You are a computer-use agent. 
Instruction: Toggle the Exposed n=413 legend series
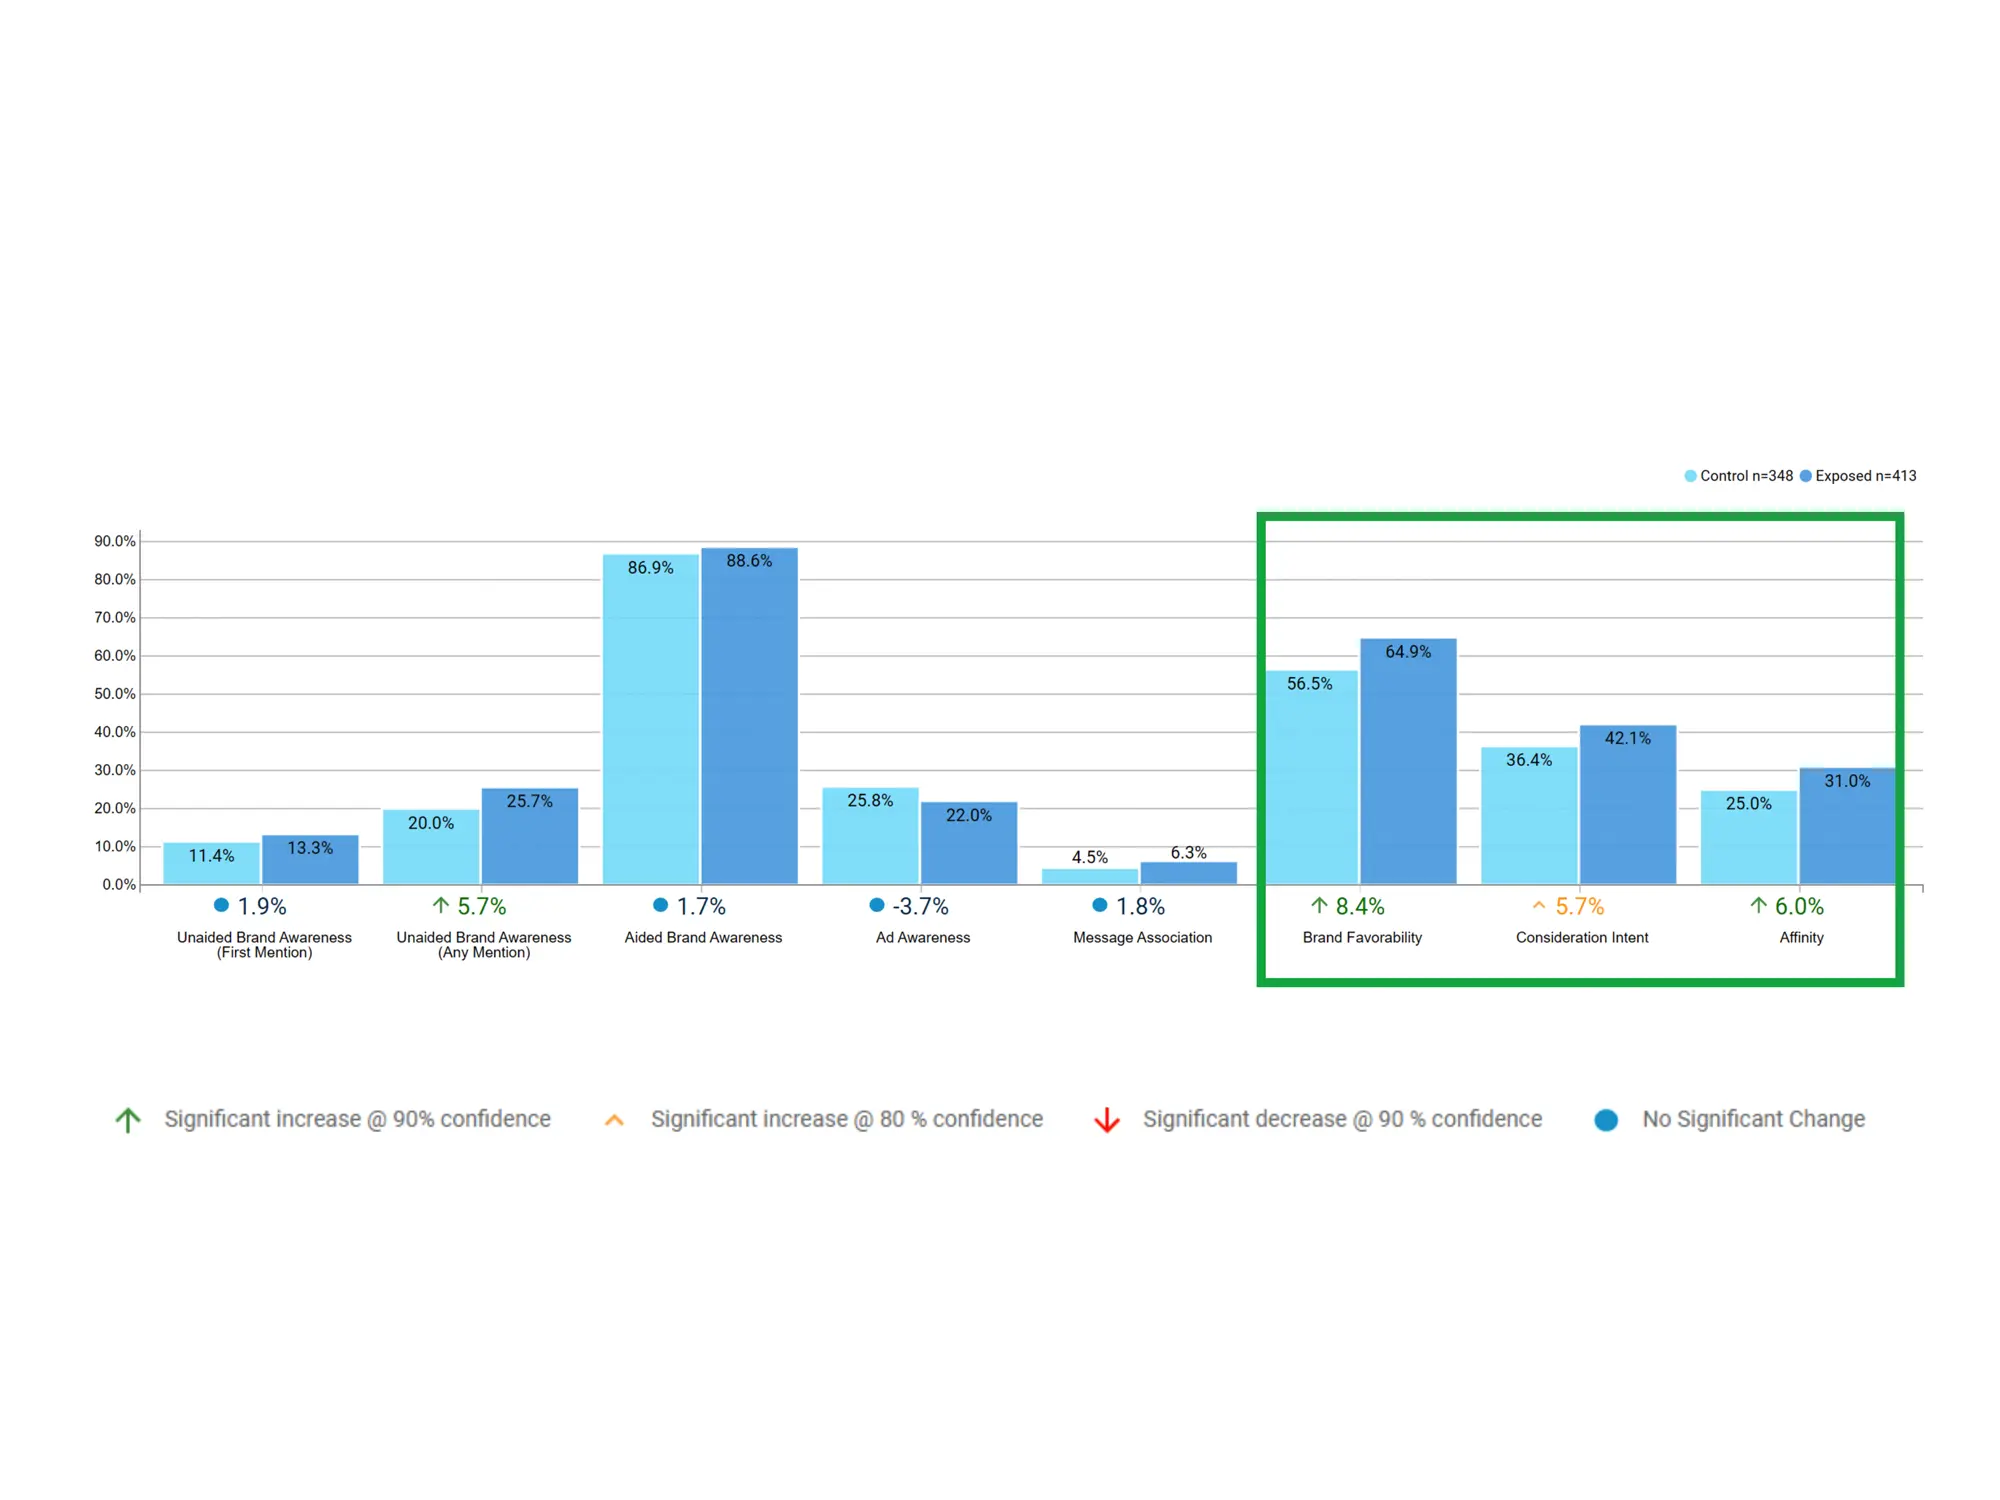[1858, 476]
